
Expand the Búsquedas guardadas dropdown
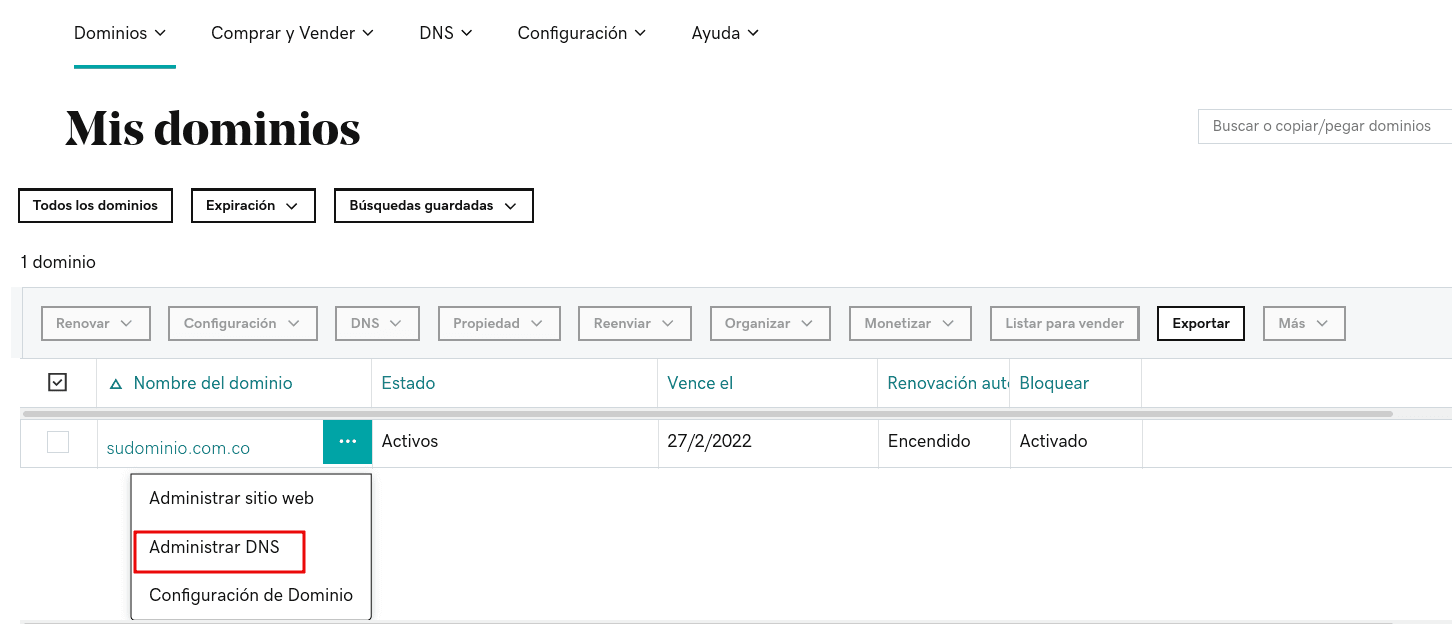point(433,205)
